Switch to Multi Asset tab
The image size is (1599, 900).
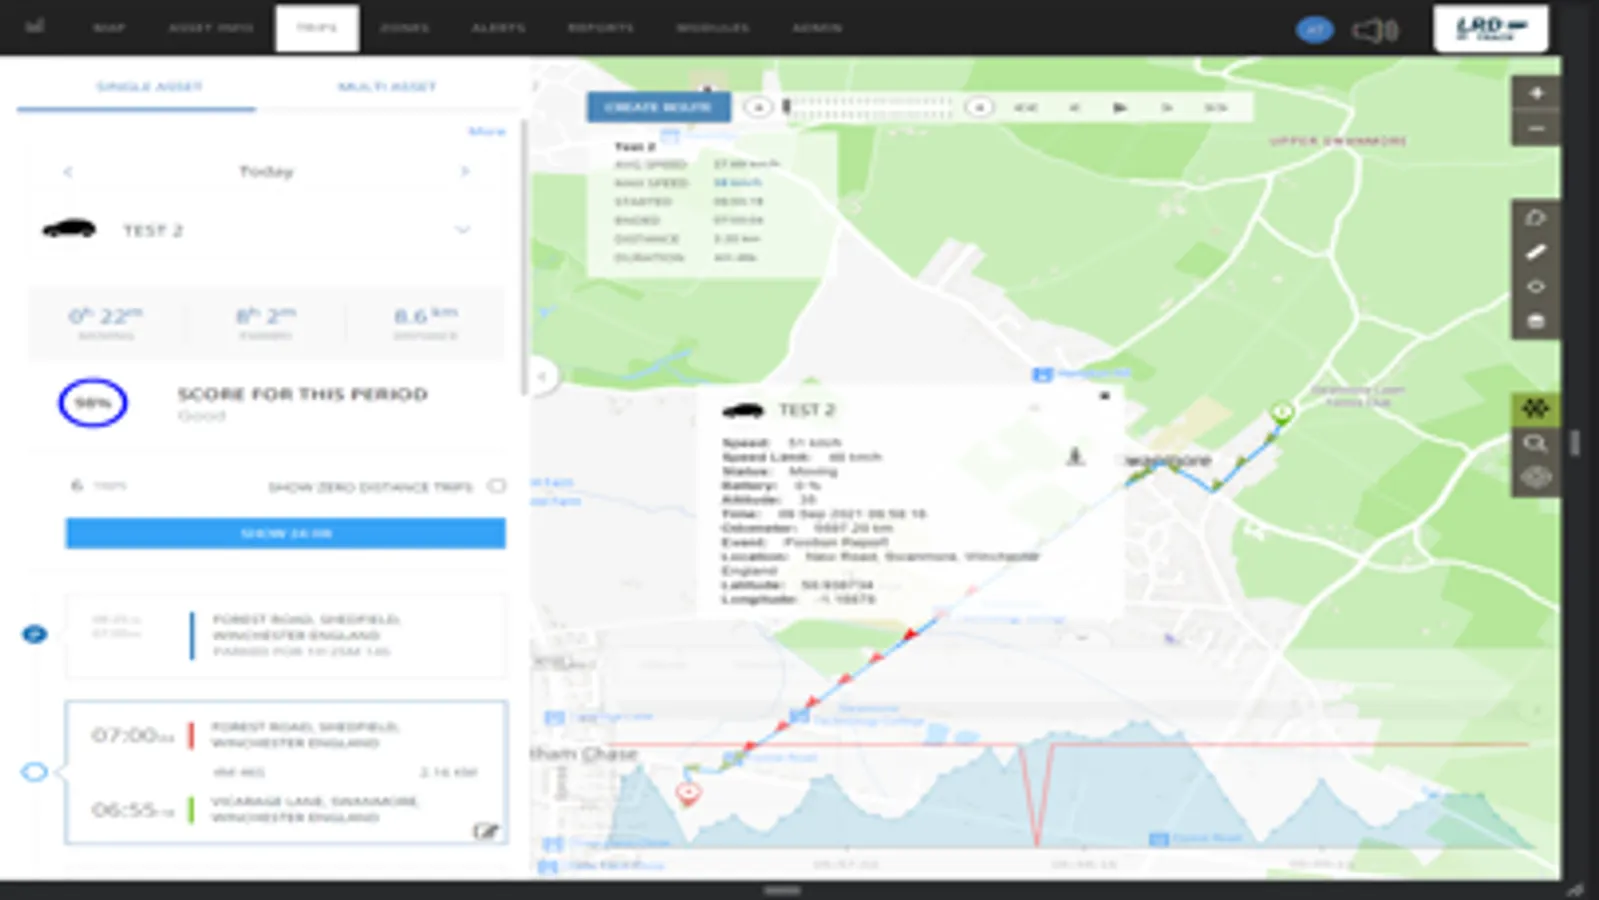coord(387,87)
